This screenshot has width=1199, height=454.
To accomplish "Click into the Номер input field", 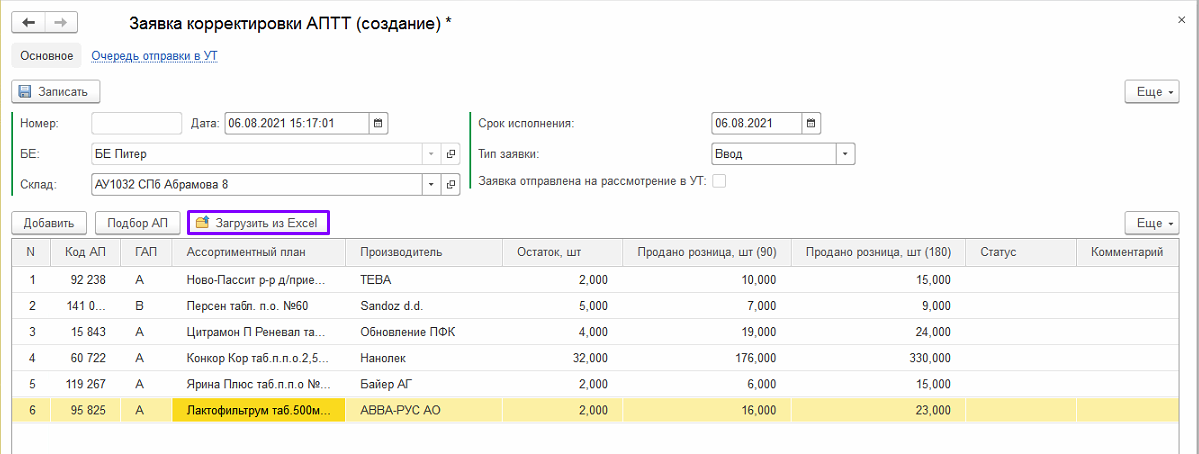I will (136, 123).
